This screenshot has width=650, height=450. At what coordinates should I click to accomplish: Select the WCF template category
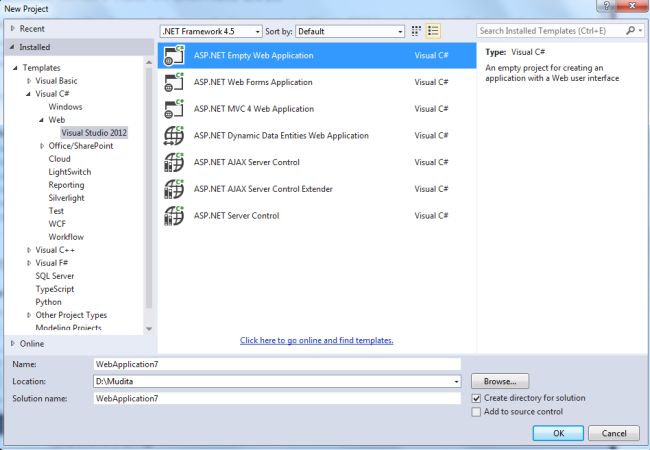[57, 224]
